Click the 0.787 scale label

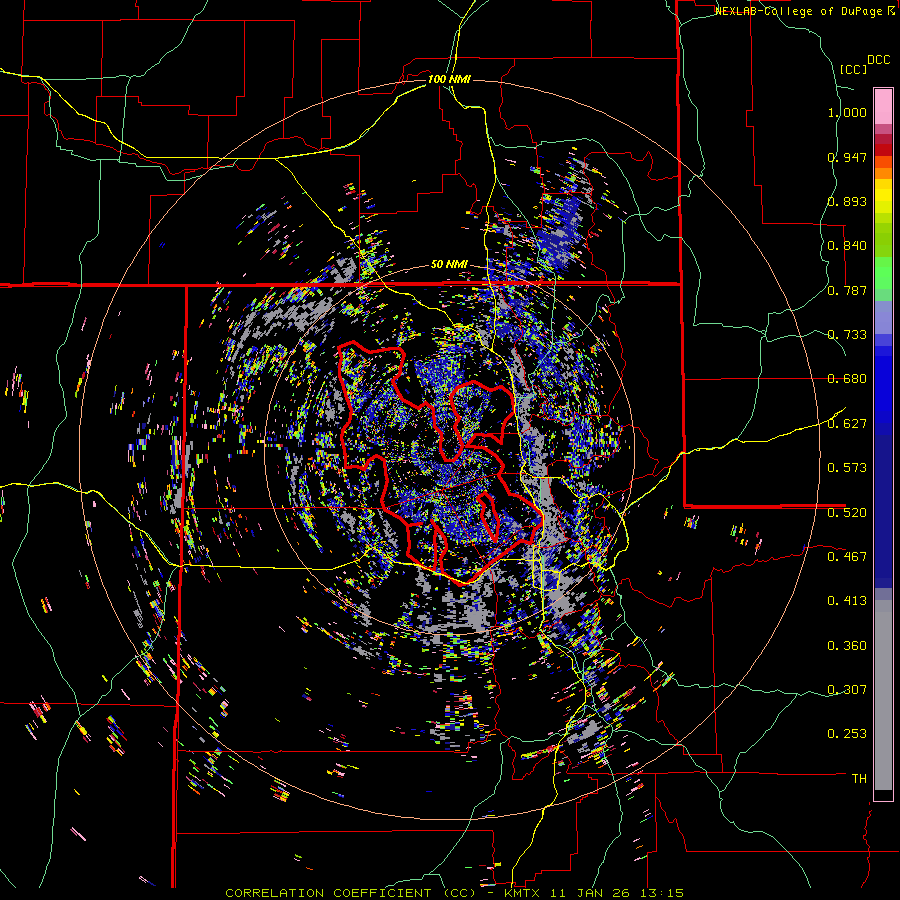pyautogui.click(x=847, y=290)
